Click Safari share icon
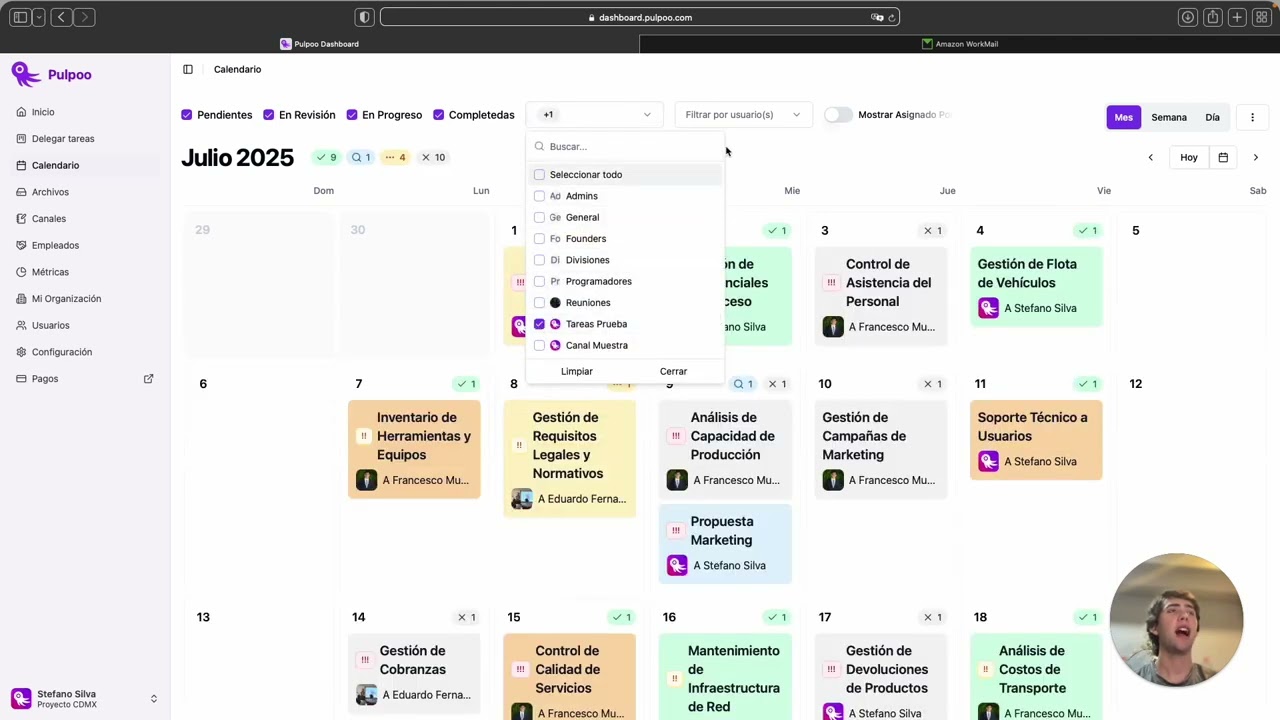Viewport: 1280px width, 720px height. tap(1212, 17)
